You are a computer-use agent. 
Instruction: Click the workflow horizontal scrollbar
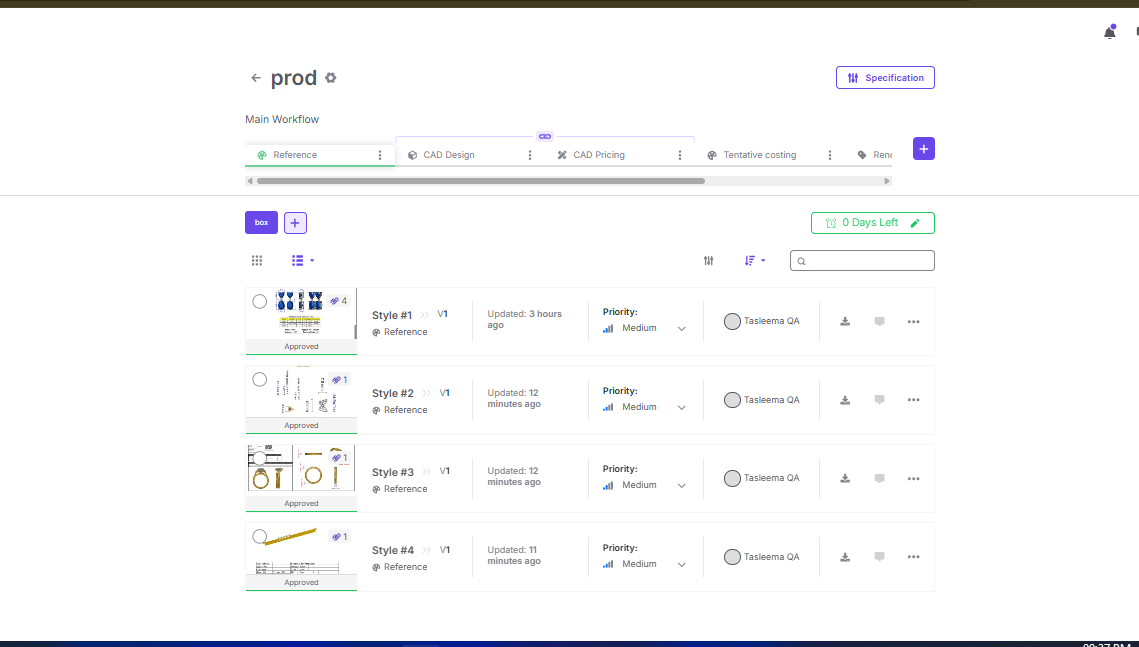[x=480, y=181]
